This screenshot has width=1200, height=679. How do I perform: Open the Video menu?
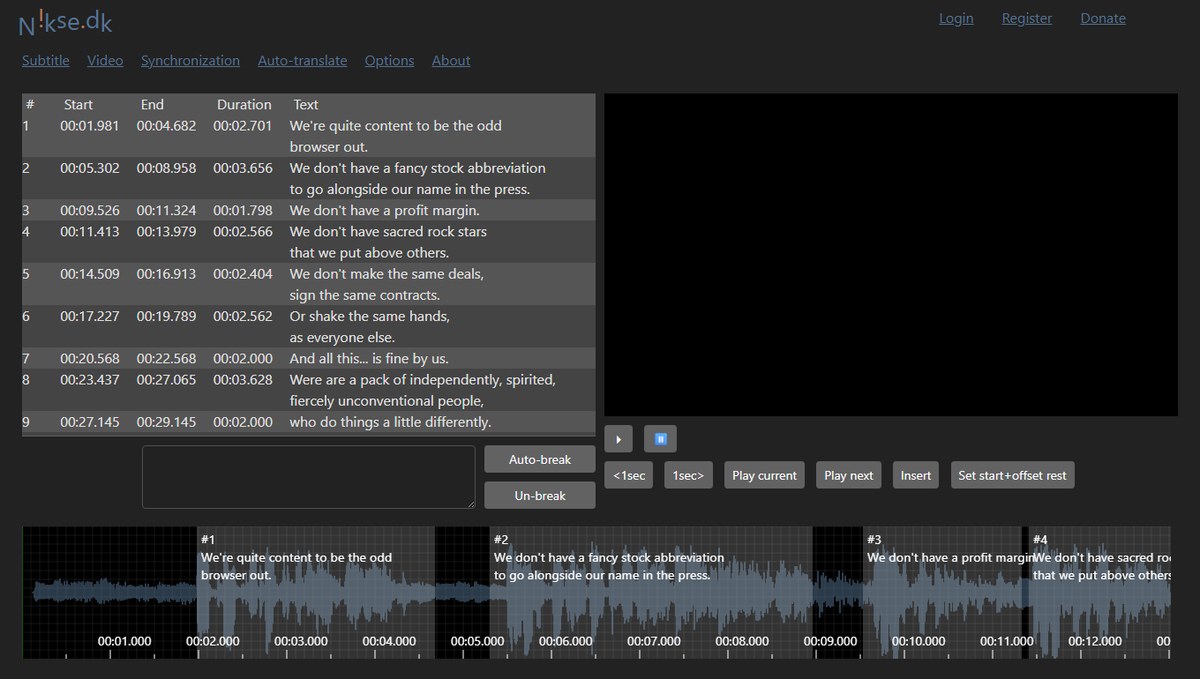(x=105, y=60)
